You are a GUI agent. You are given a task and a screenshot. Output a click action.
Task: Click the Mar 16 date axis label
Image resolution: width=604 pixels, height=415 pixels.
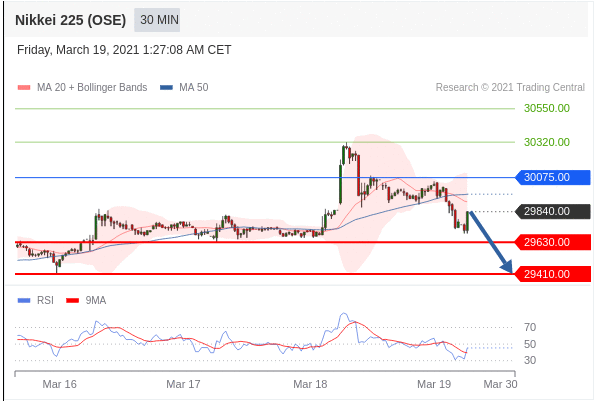tap(59, 384)
